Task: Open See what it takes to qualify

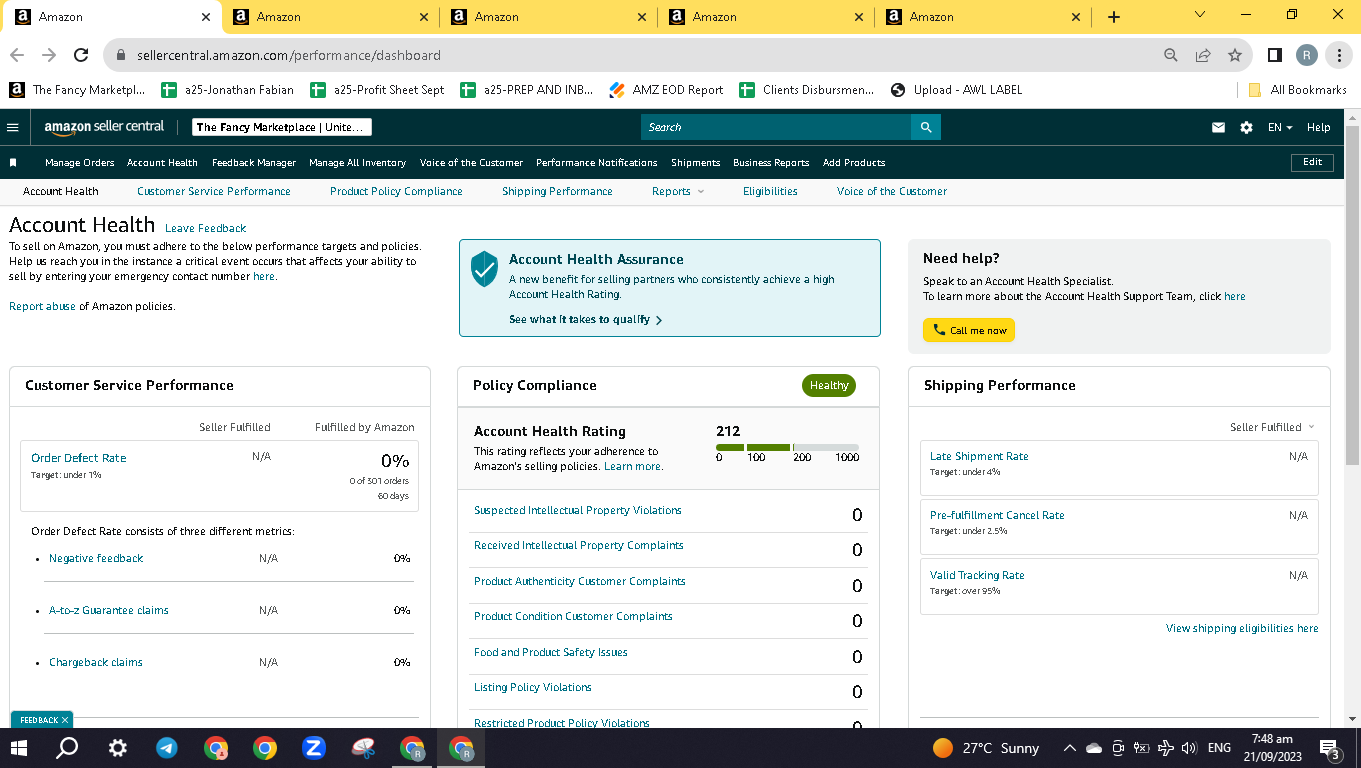Action: click(x=585, y=320)
